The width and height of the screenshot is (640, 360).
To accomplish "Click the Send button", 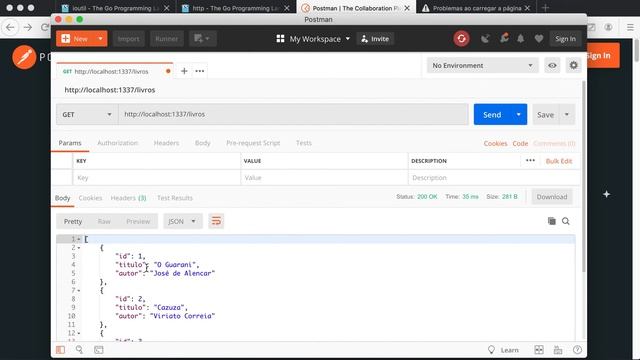I will pyautogui.click(x=492, y=114).
